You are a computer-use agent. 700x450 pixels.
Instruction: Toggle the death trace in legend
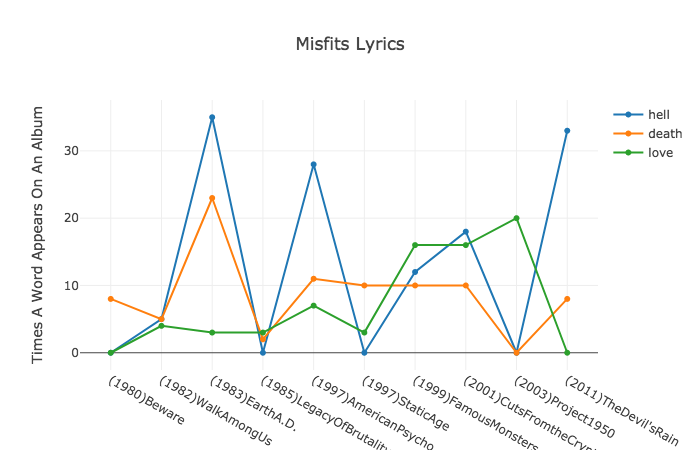[x=648, y=133]
